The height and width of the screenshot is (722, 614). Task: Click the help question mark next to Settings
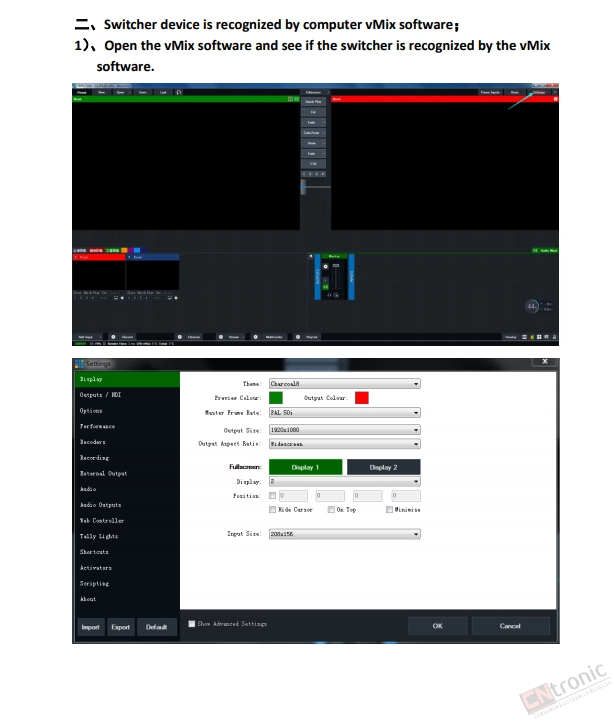(x=555, y=92)
